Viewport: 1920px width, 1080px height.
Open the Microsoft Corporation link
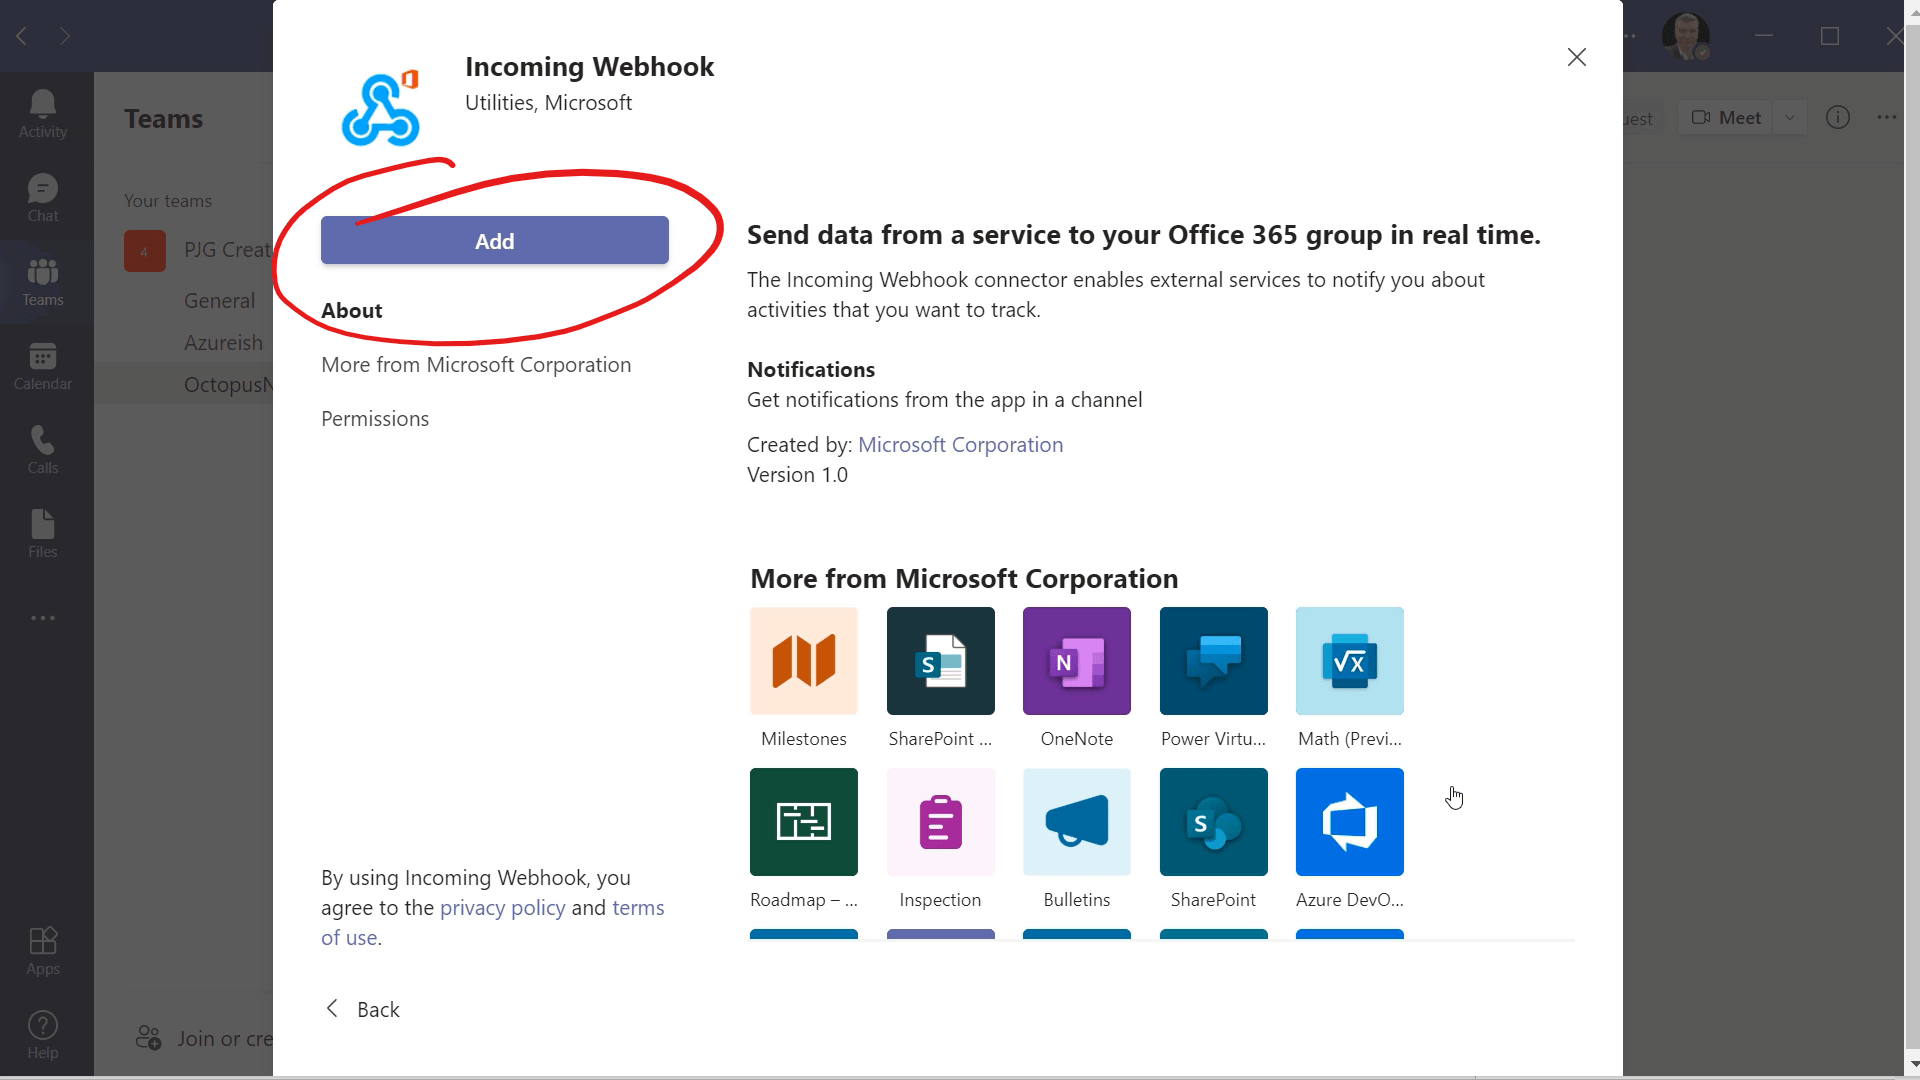pyautogui.click(x=960, y=444)
